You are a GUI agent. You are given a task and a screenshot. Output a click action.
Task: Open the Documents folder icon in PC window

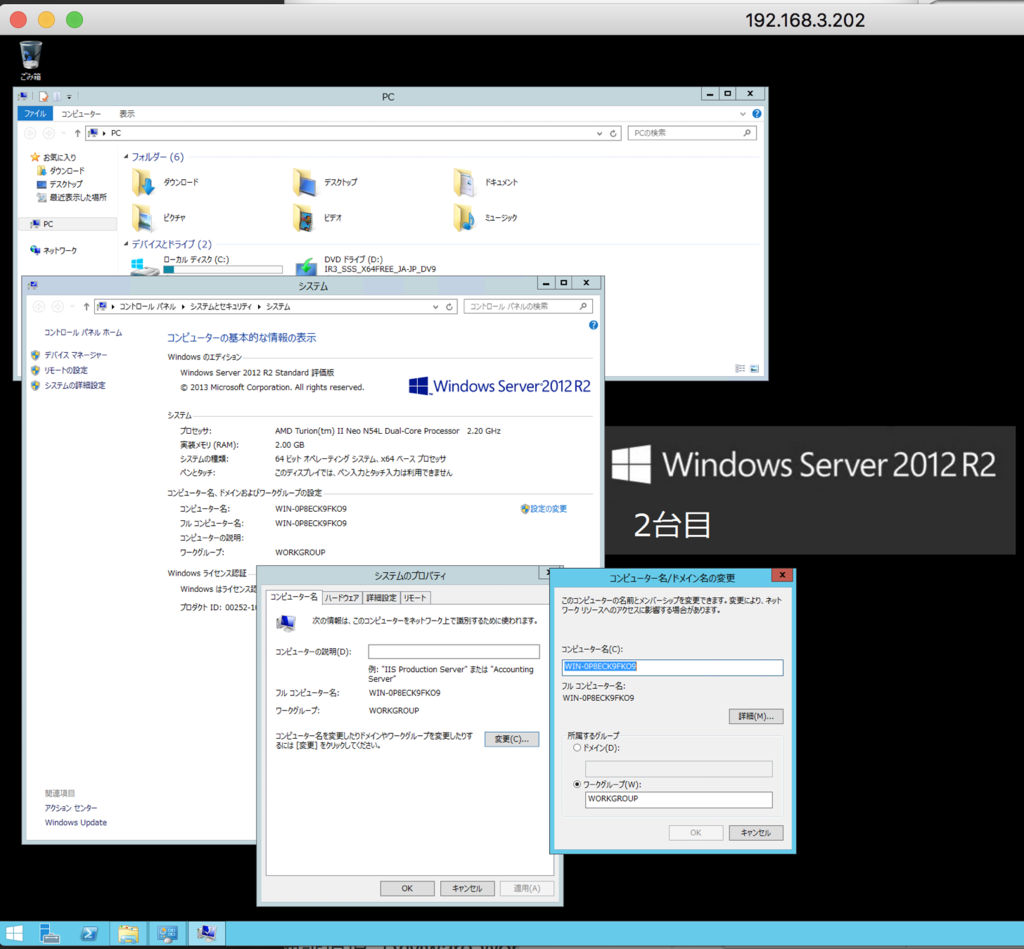[x=464, y=183]
